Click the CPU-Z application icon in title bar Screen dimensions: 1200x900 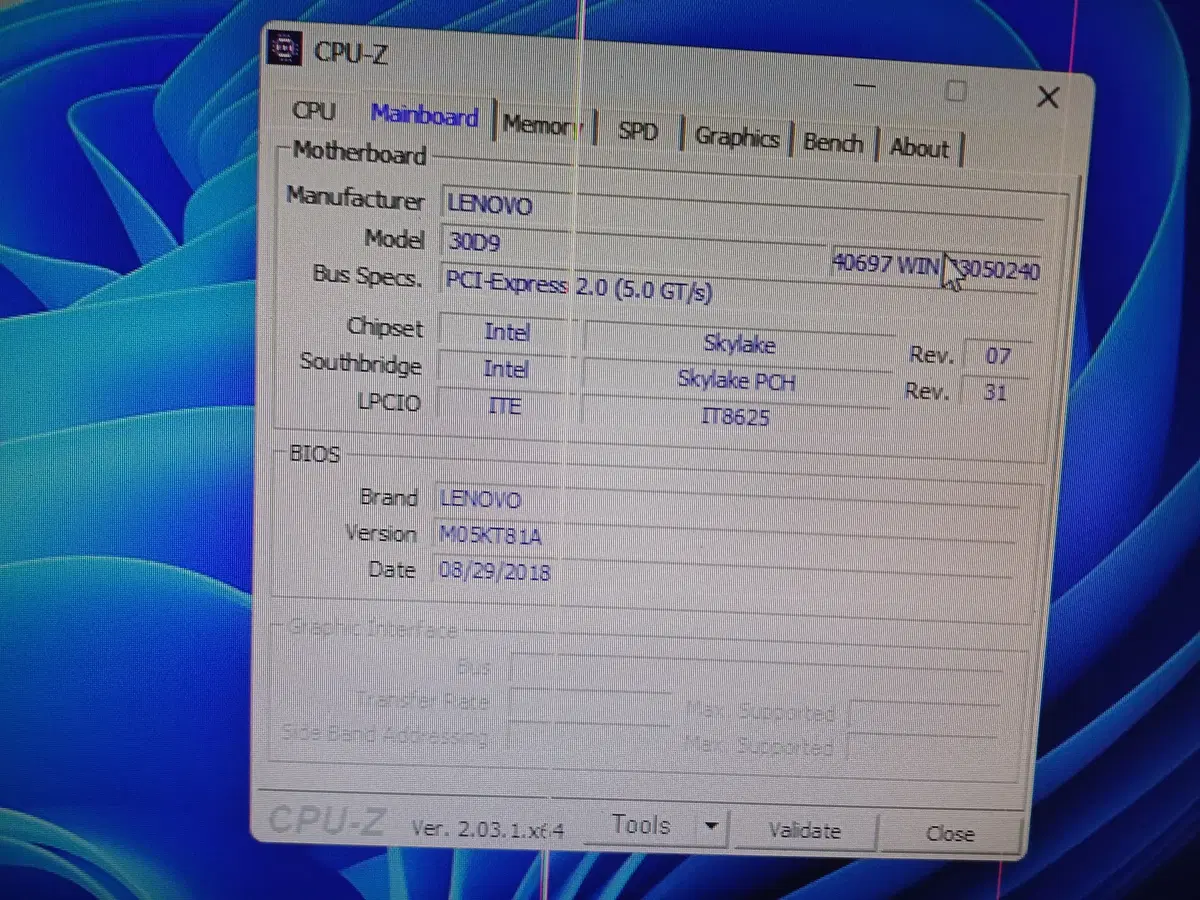(x=284, y=50)
